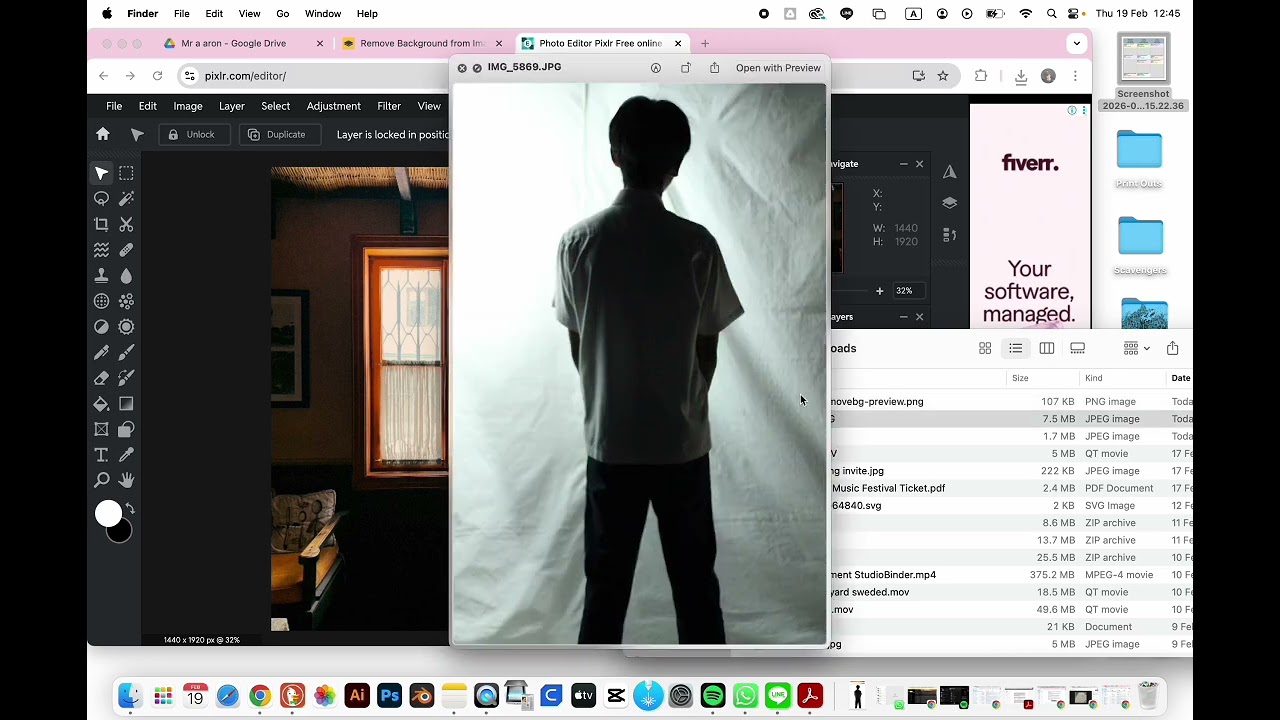Screen dimensions: 1280x720
Task: Select the Heal bandage tool in Pixlr
Action: coord(126,250)
